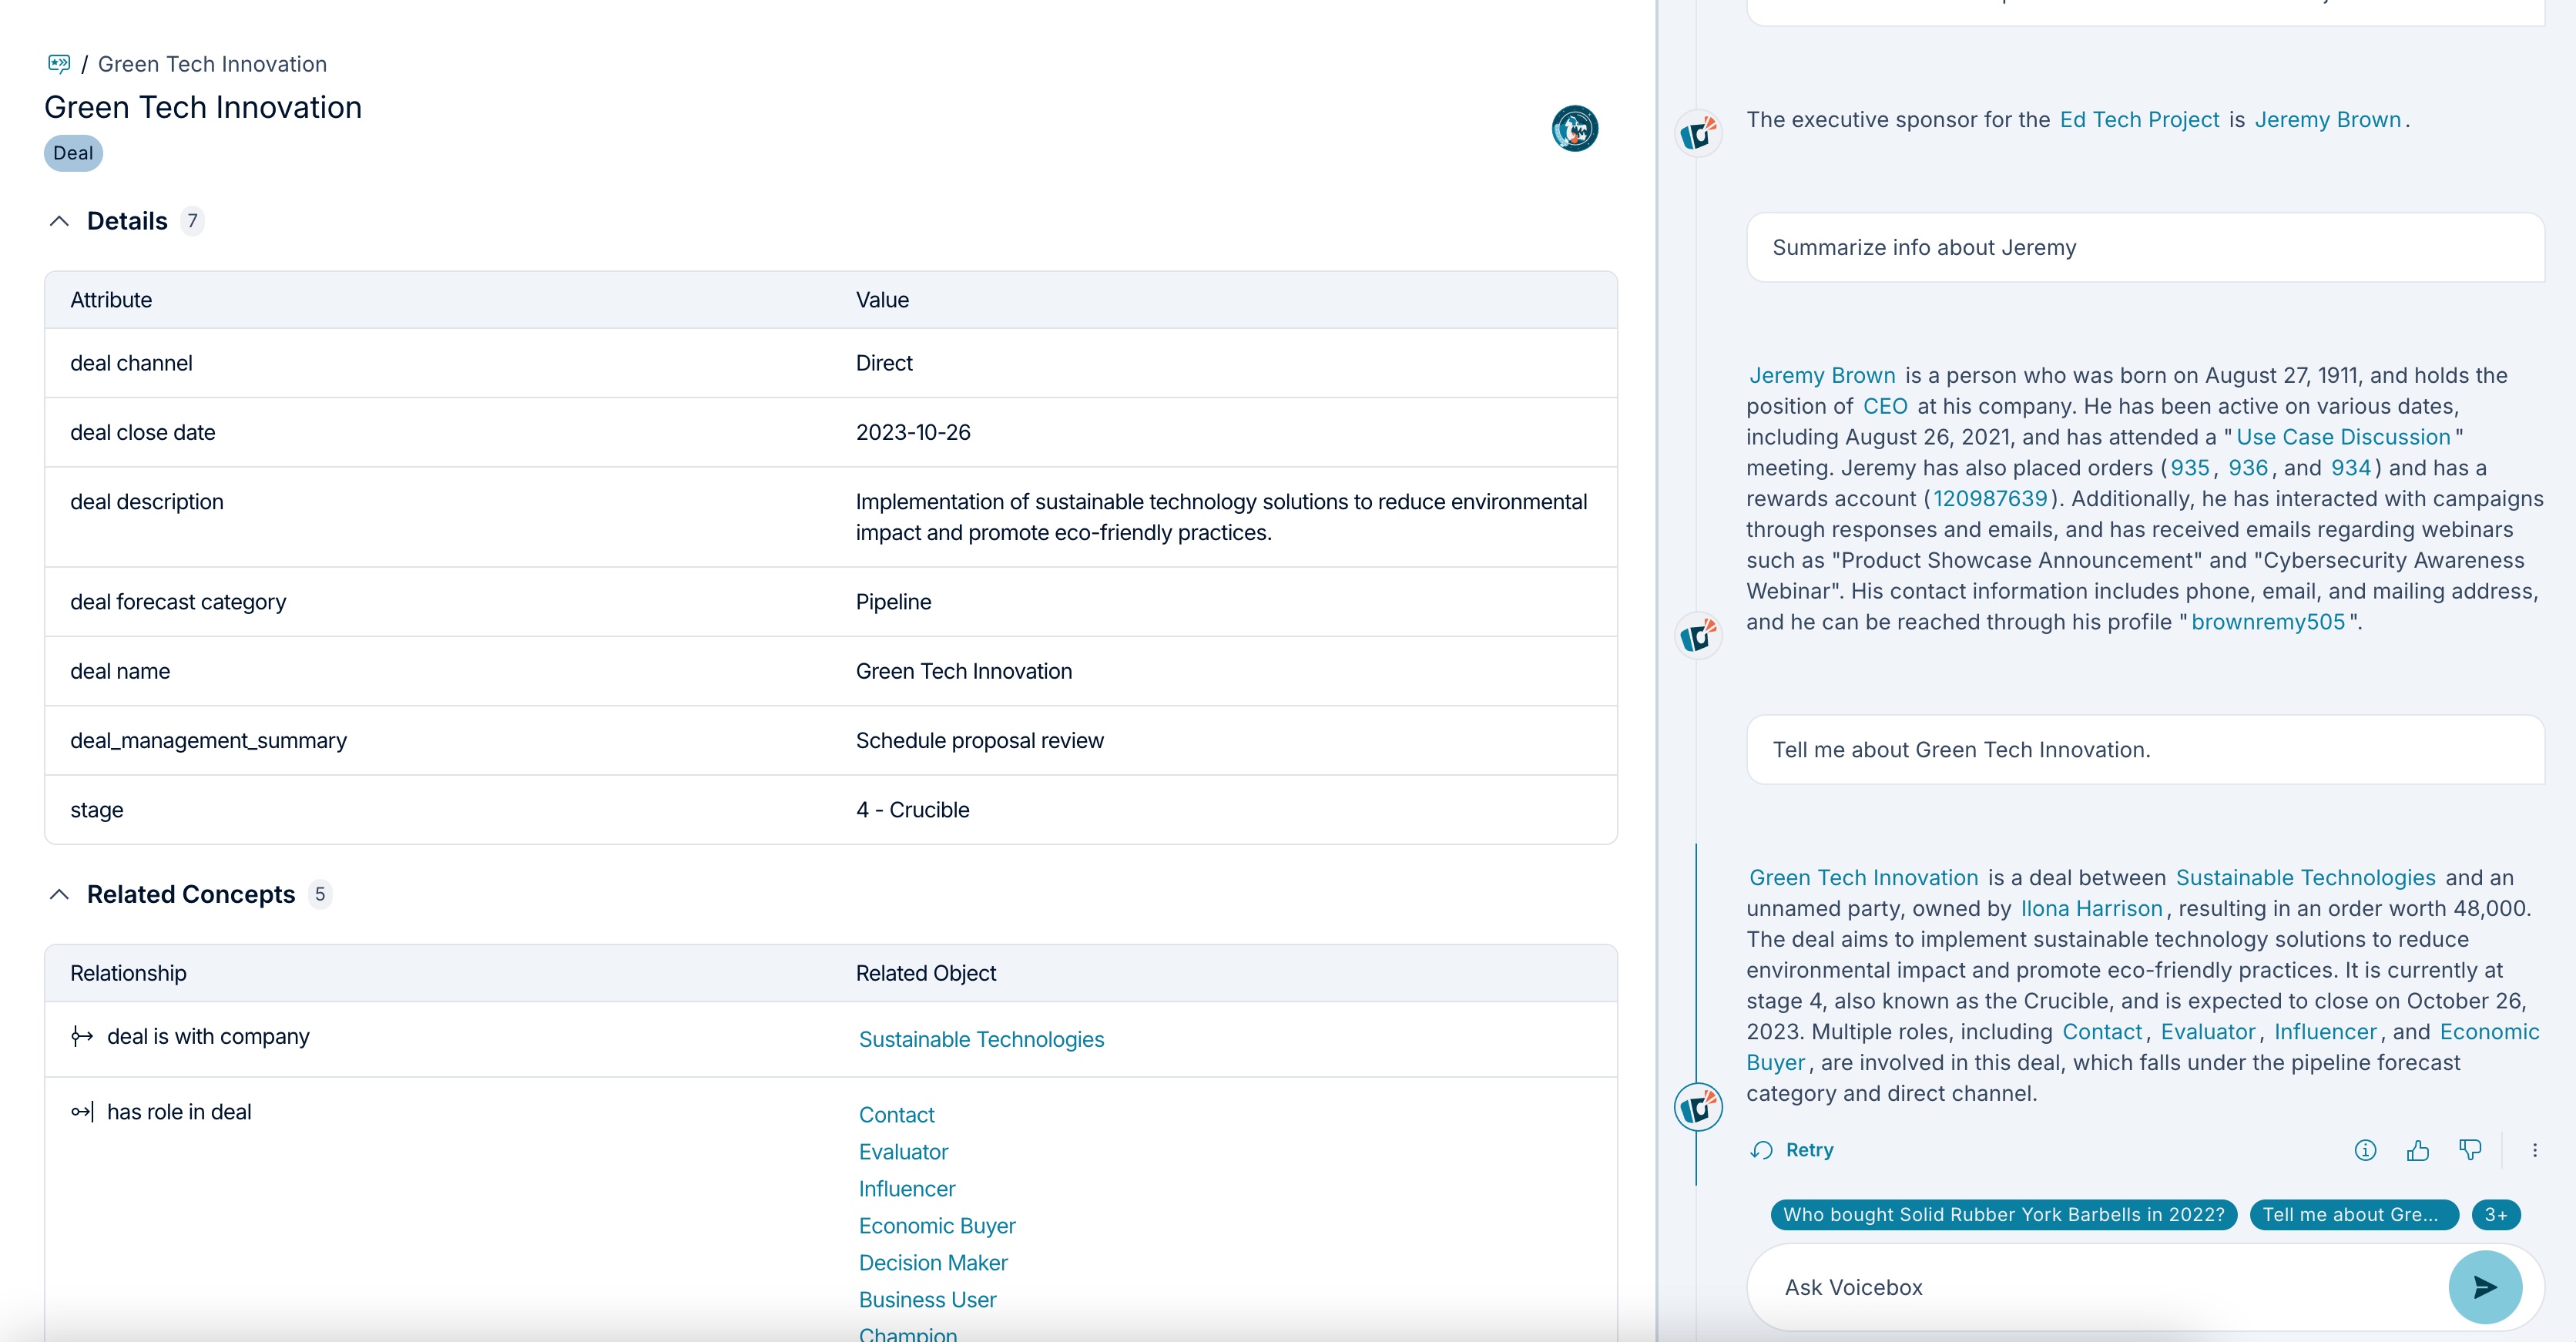
Task: Open the Ilona Harrison link
Action: (2091, 908)
